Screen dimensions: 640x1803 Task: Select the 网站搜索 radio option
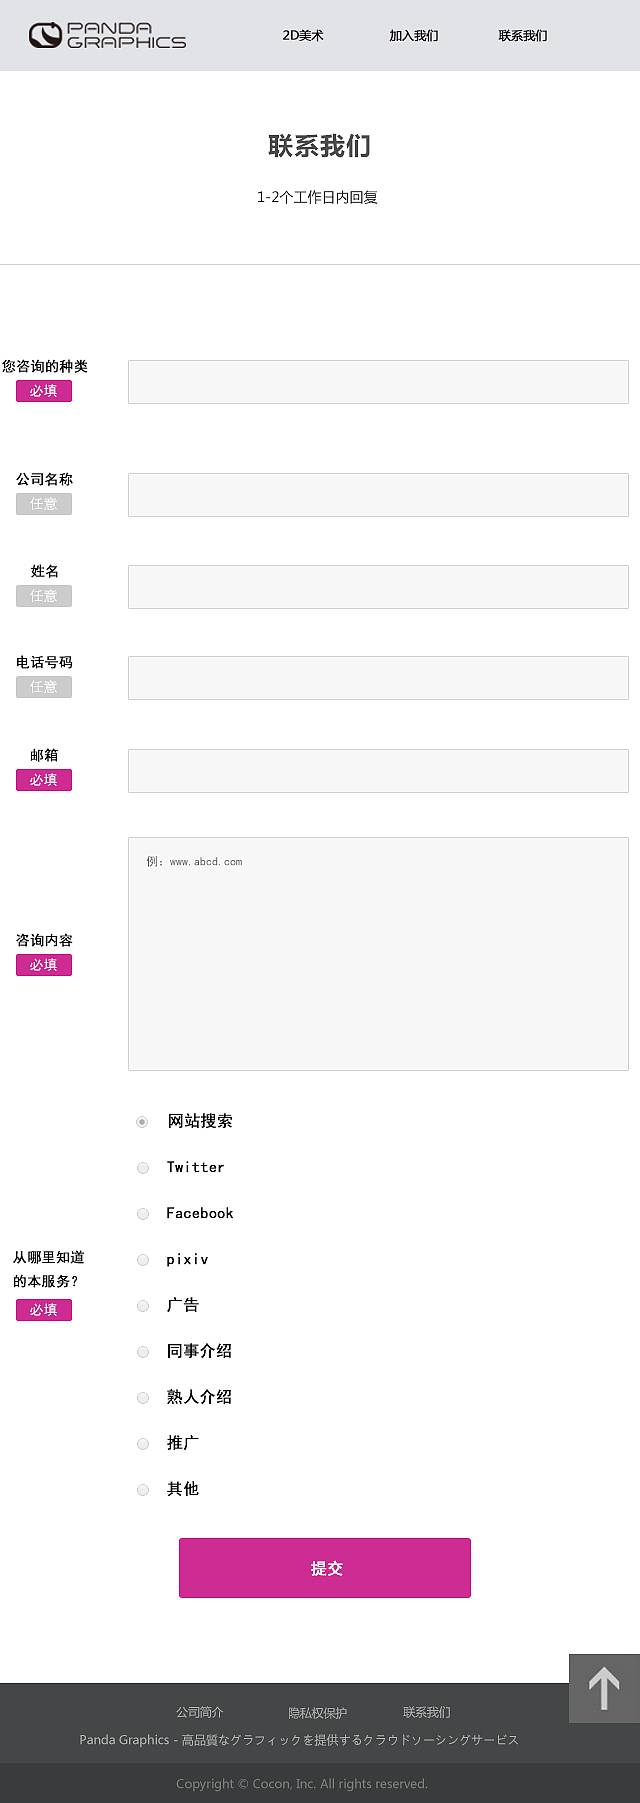pyautogui.click(x=142, y=1121)
